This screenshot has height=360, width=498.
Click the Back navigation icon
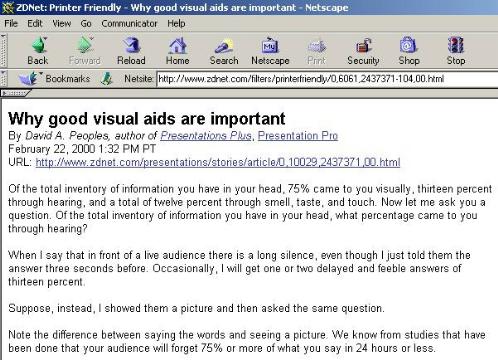click(x=38, y=51)
